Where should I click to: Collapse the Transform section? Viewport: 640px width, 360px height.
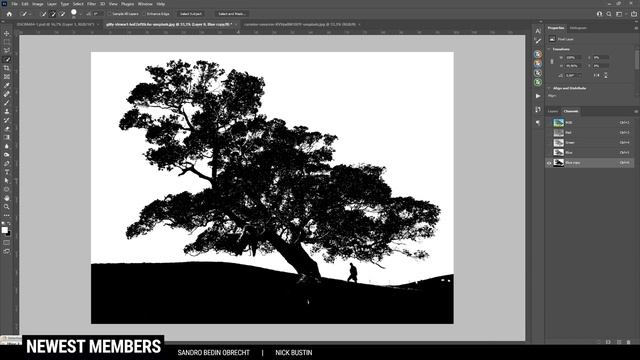pyautogui.click(x=549, y=49)
